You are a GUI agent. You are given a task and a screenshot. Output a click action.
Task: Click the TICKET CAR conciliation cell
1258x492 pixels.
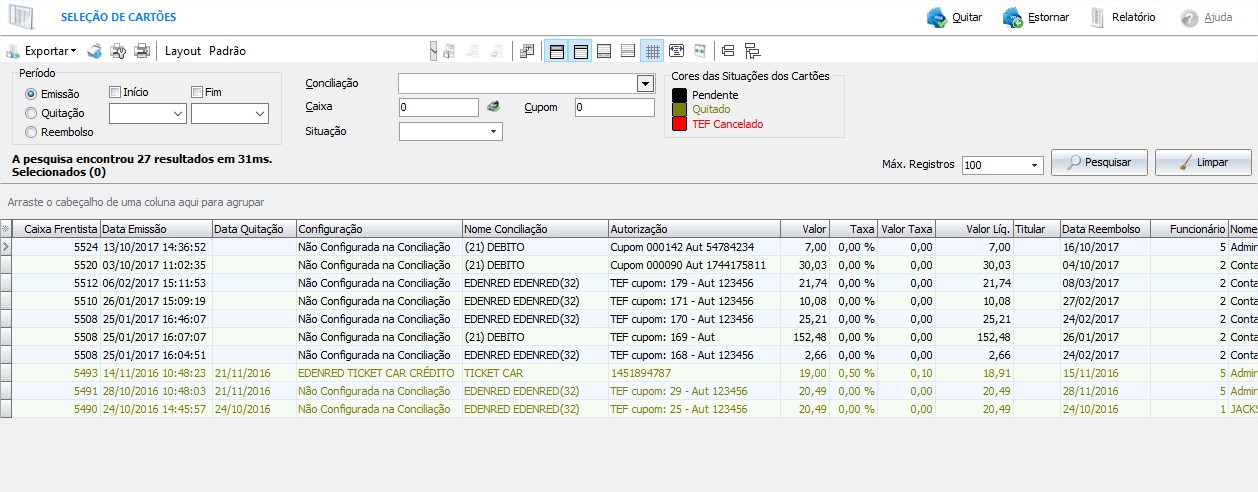(x=535, y=372)
